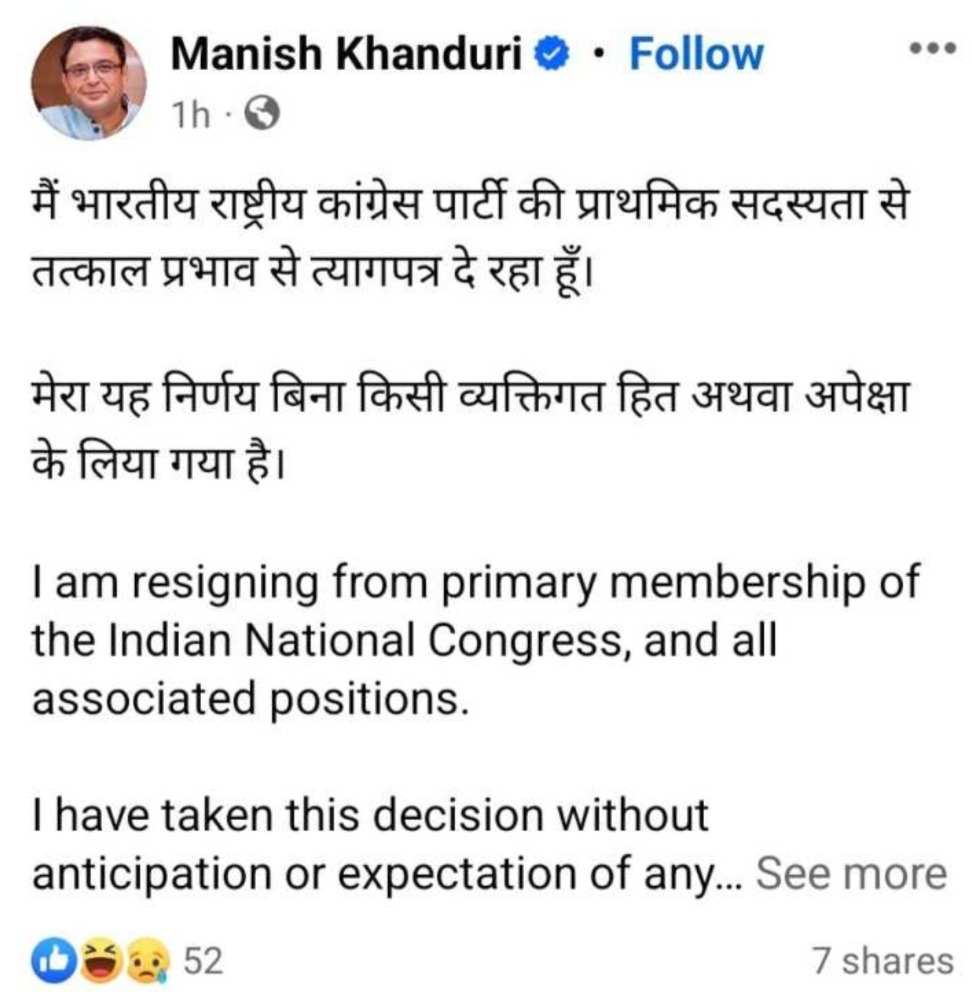Click the 1h post timestamp
Viewport: 972px width, 992px height.
(190, 117)
